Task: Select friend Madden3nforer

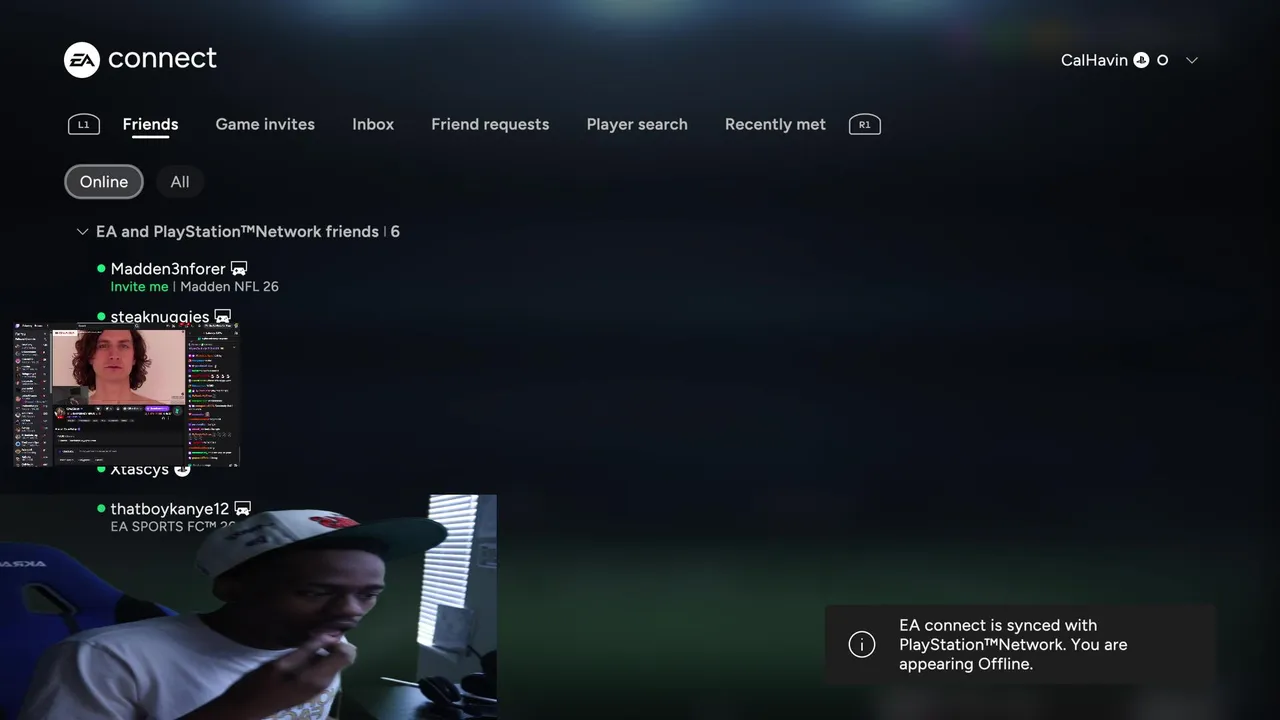Action: point(168,268)
